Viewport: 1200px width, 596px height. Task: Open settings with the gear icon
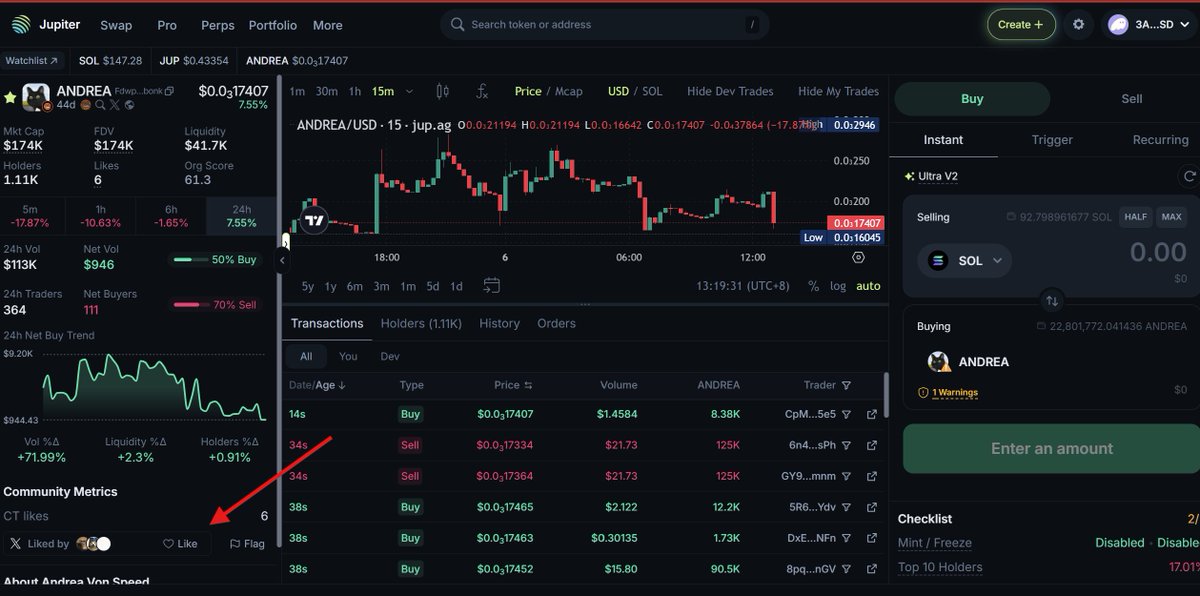pos(1078,24)
